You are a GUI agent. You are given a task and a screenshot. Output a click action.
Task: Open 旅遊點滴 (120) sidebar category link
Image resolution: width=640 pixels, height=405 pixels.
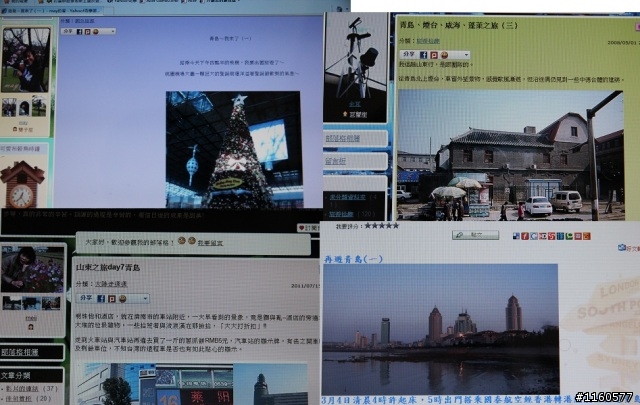point(341,214)
